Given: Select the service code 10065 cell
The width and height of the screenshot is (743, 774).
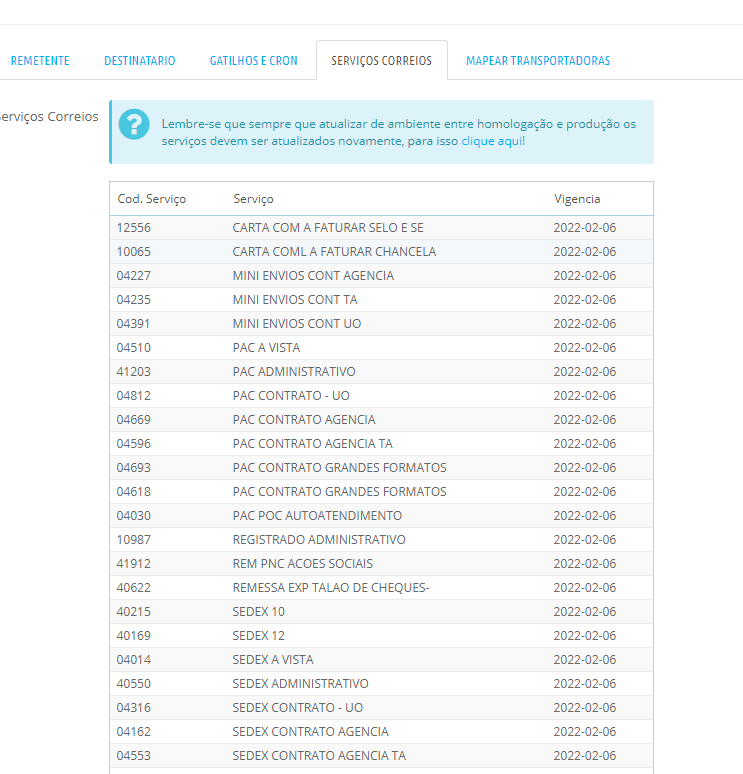Looking at the screenshot, I should pyautogui.click(x=133, y=252).
